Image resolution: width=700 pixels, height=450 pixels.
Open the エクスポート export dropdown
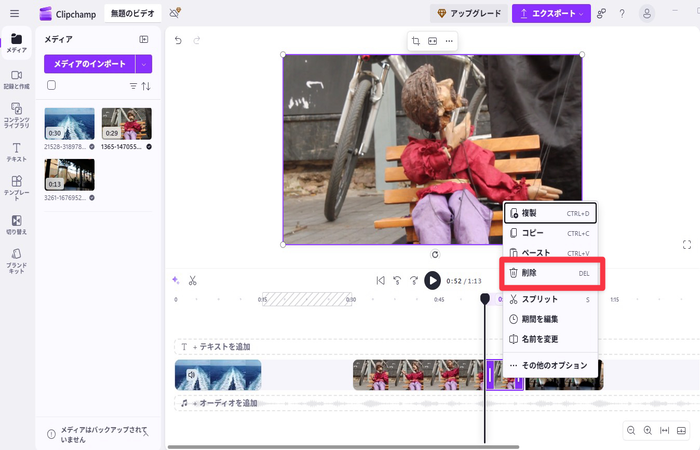(551, 13)
